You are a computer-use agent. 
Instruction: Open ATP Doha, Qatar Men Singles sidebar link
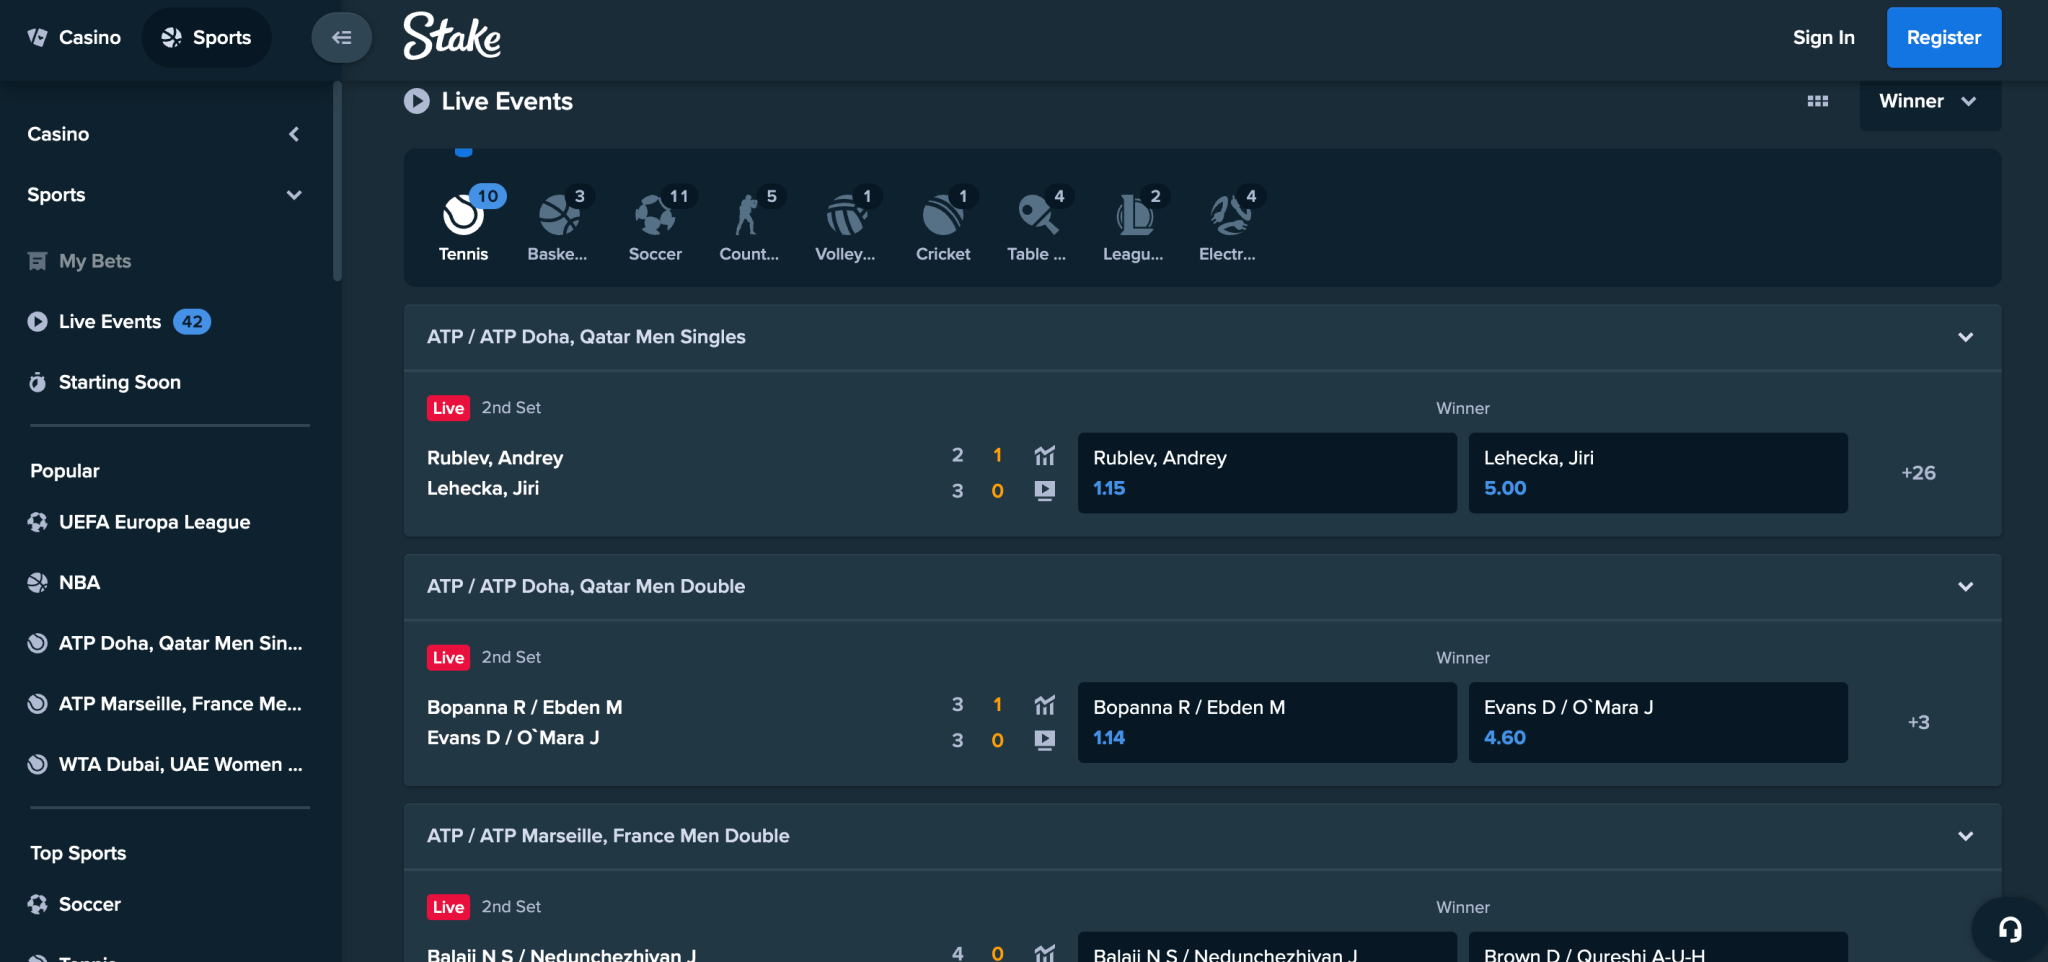coord(165,643)
